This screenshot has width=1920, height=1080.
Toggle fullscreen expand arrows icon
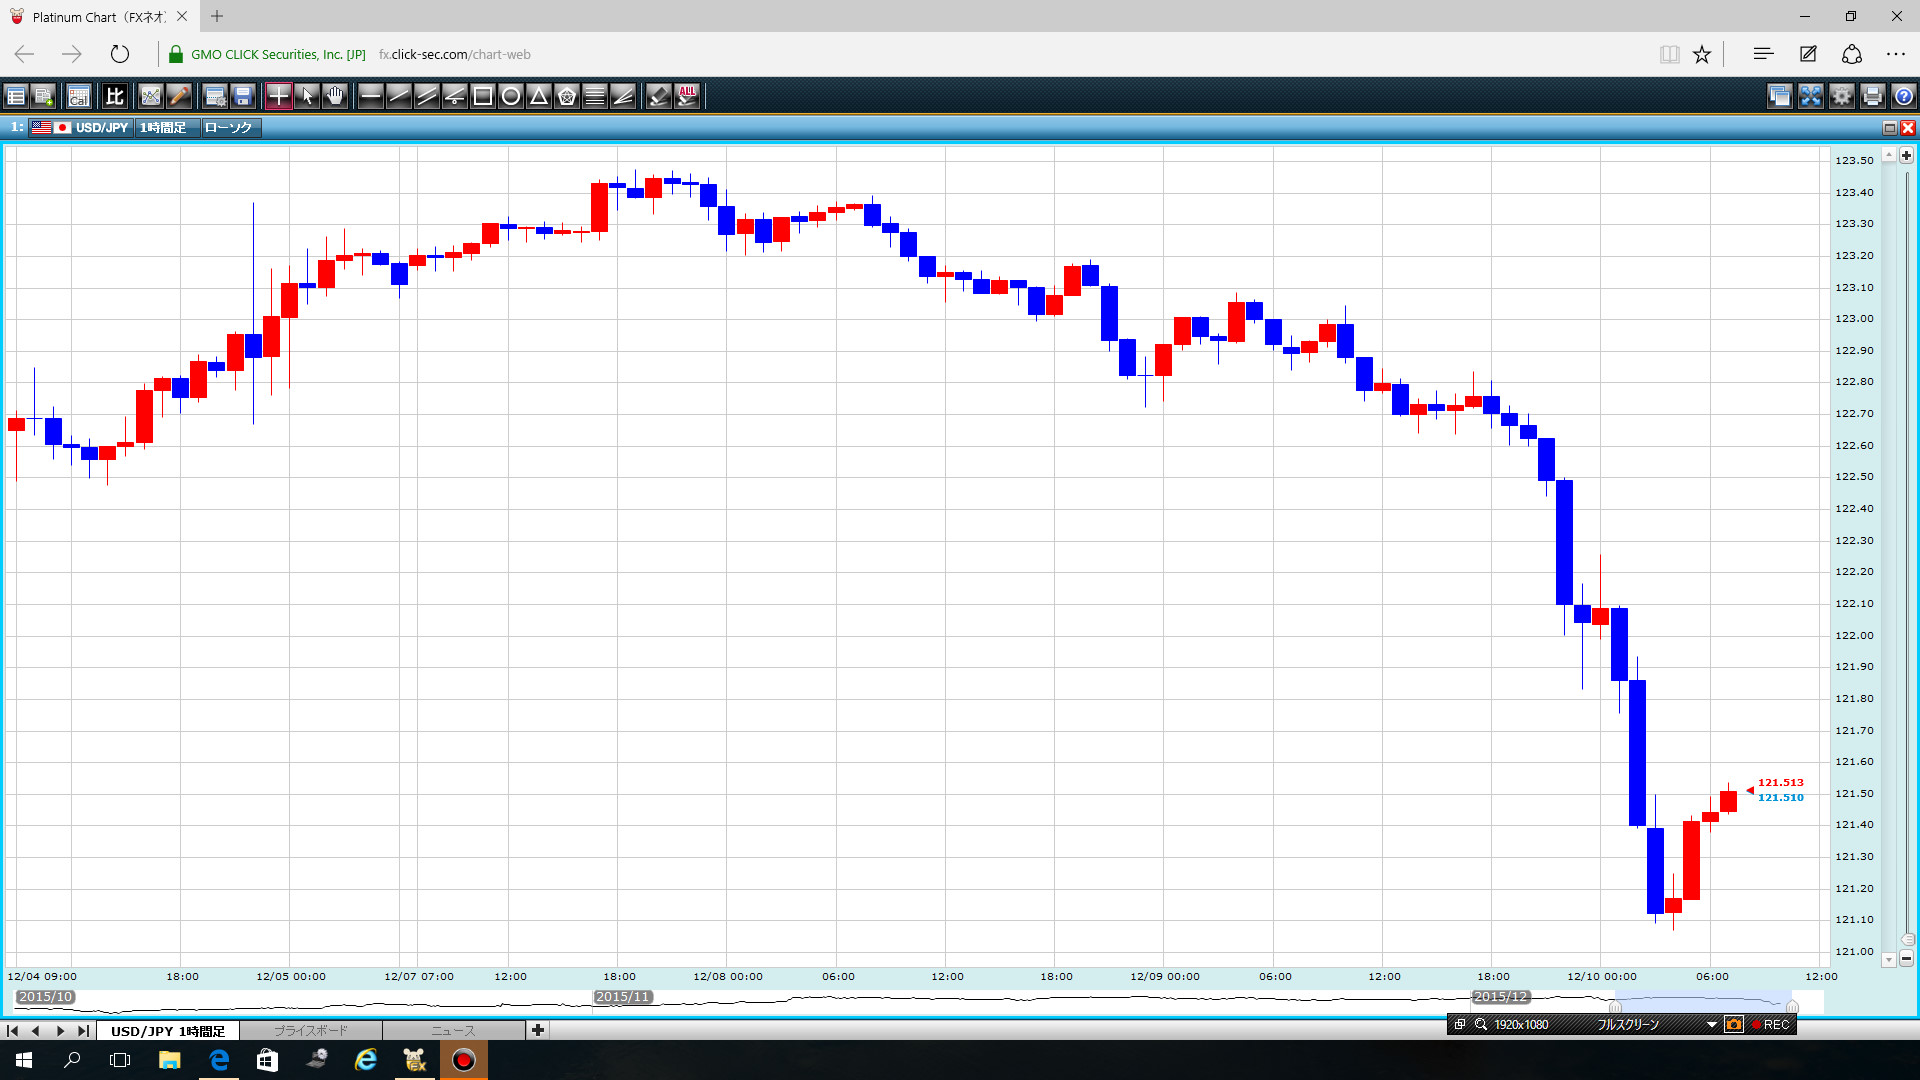click(1810, 96)
